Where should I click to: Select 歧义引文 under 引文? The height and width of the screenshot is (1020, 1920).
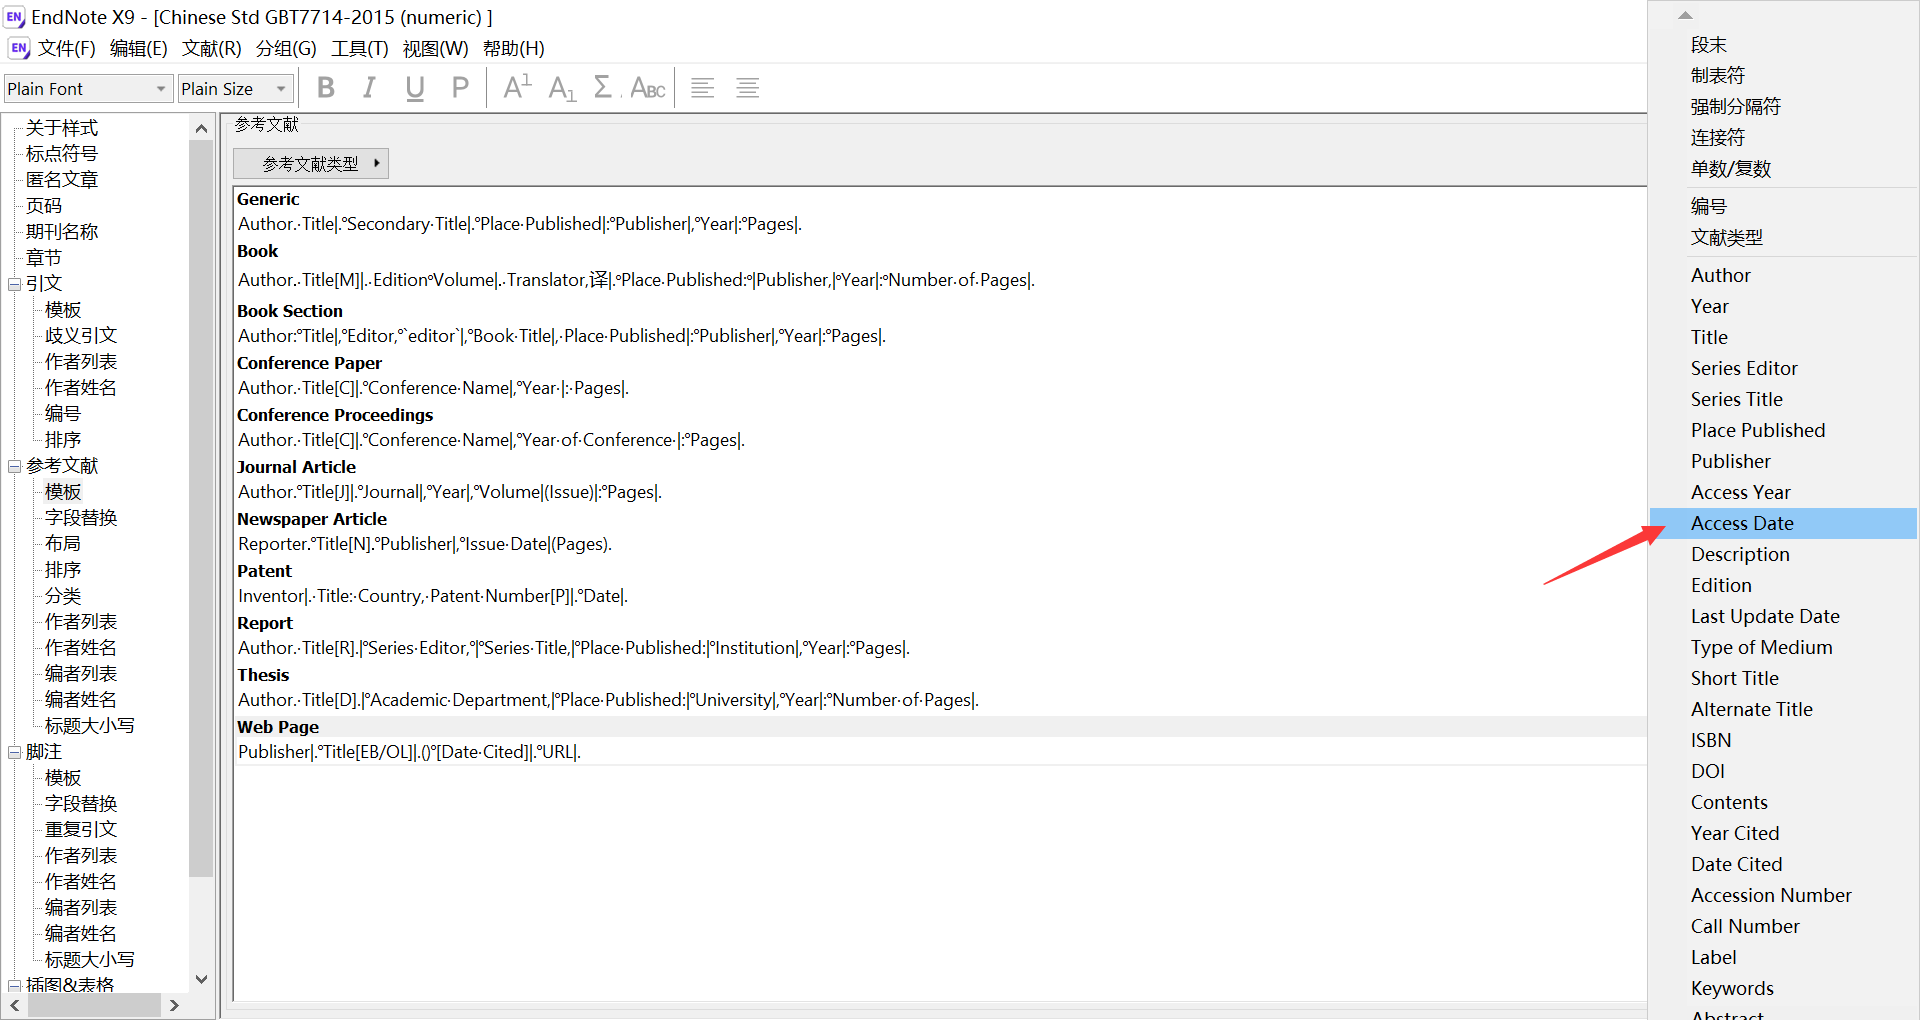click(x=81, y=336)
